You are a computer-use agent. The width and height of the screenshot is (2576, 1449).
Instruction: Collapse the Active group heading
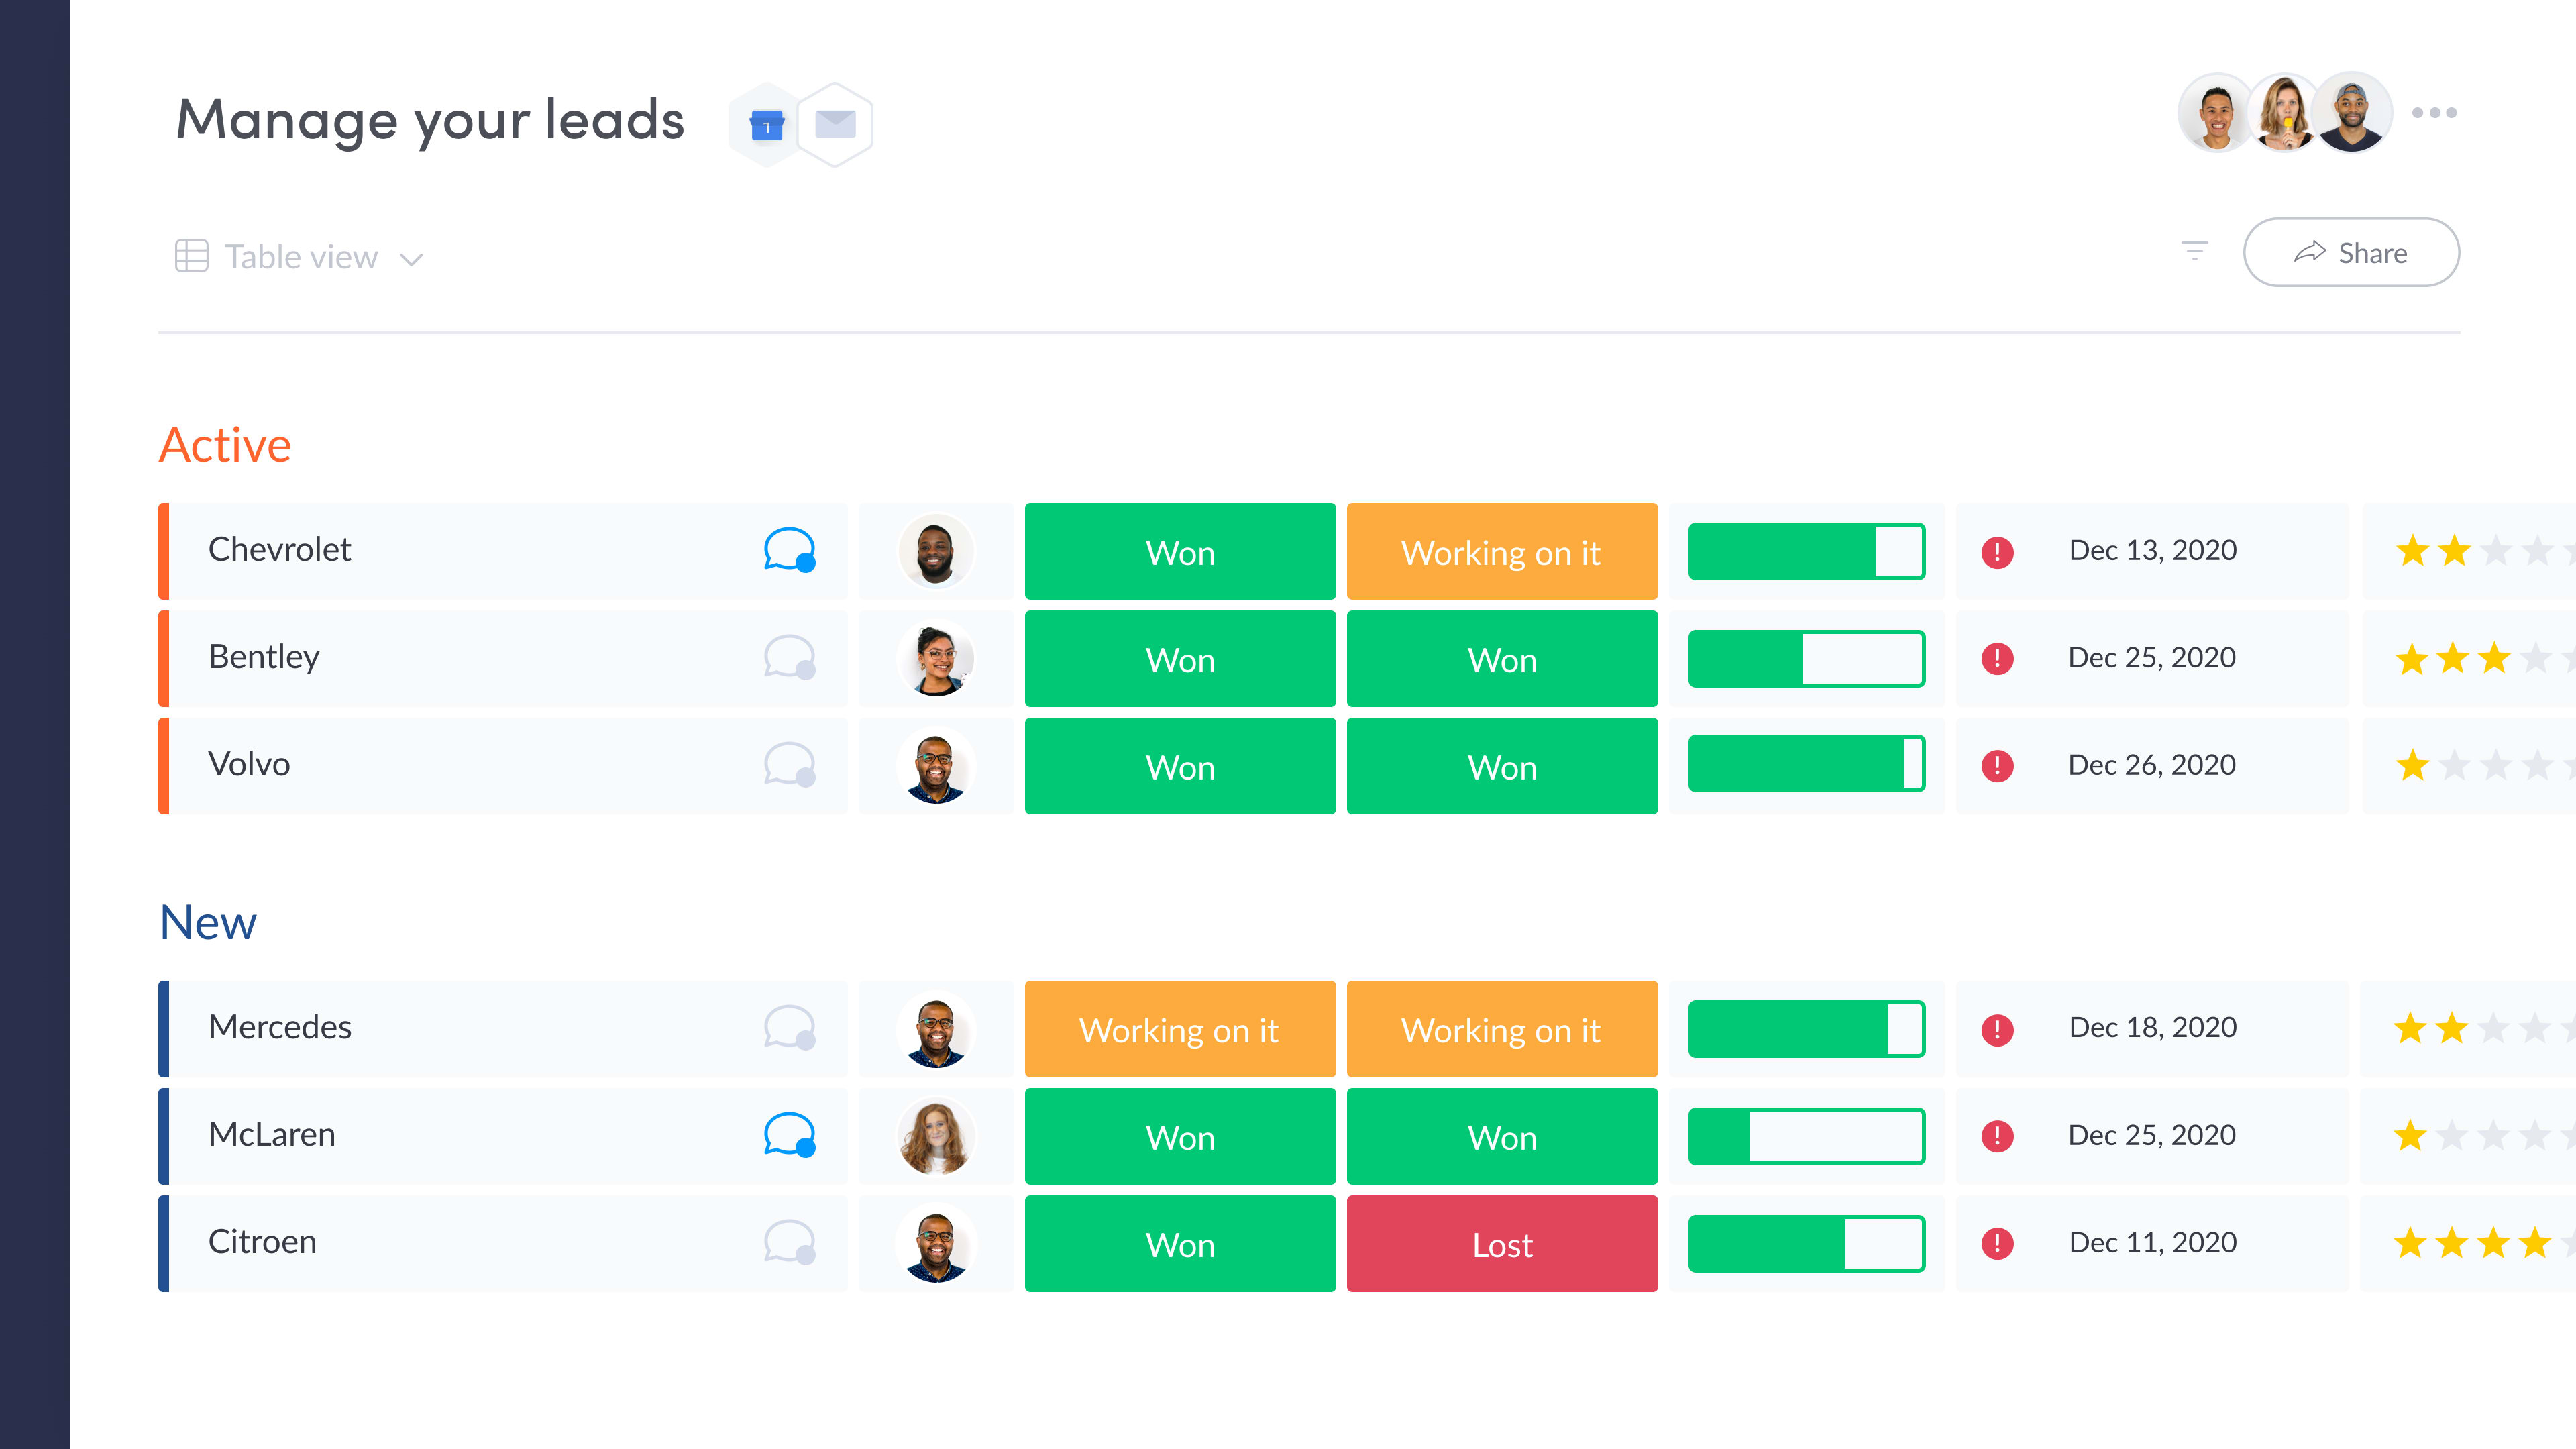pyautogui.click(x=225, y=445)
